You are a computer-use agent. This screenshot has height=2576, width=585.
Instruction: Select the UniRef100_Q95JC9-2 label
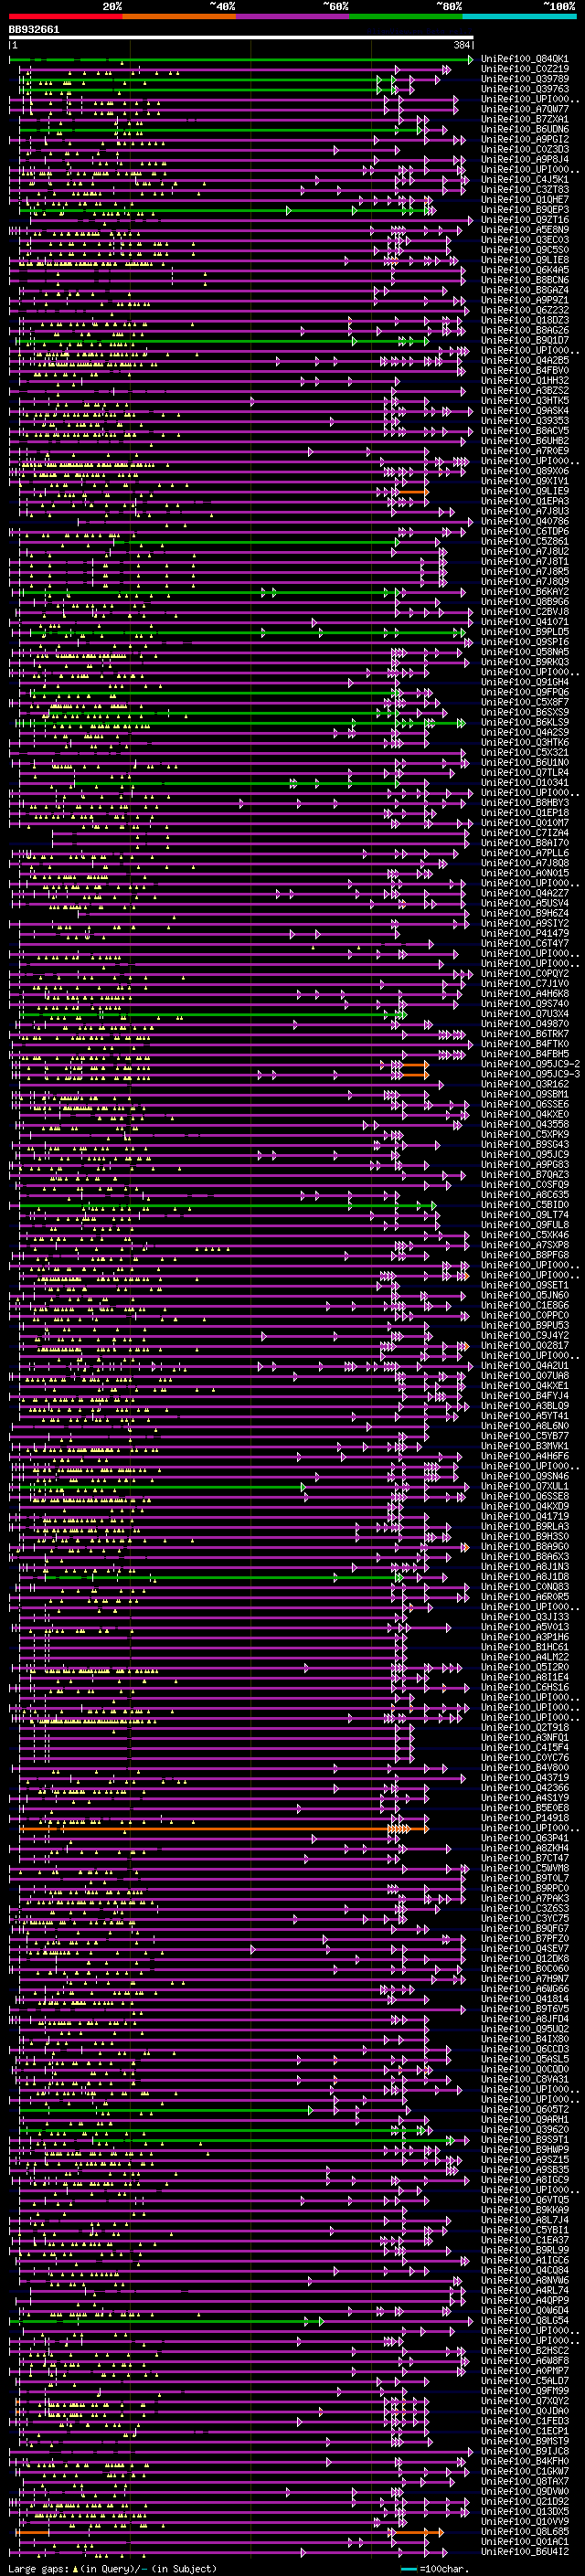tap(530, 1064)
